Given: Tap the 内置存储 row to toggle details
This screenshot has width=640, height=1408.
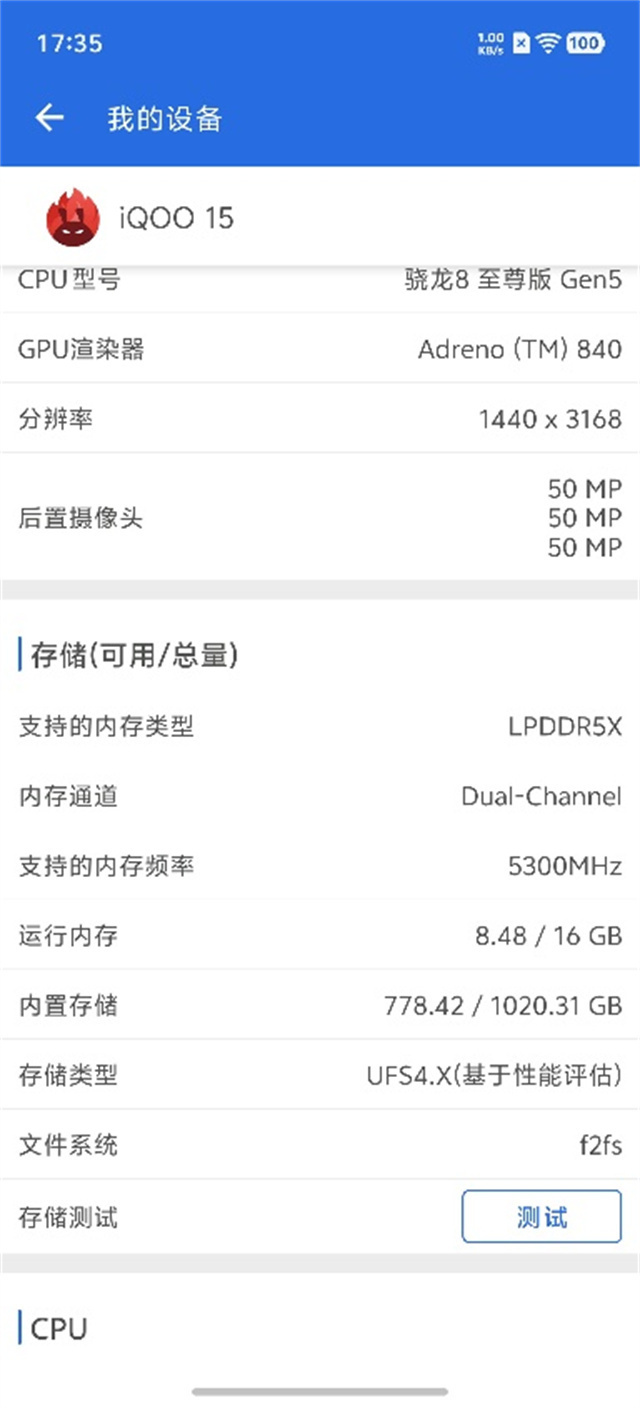Looking at the screenshot, I should 320,1007.
